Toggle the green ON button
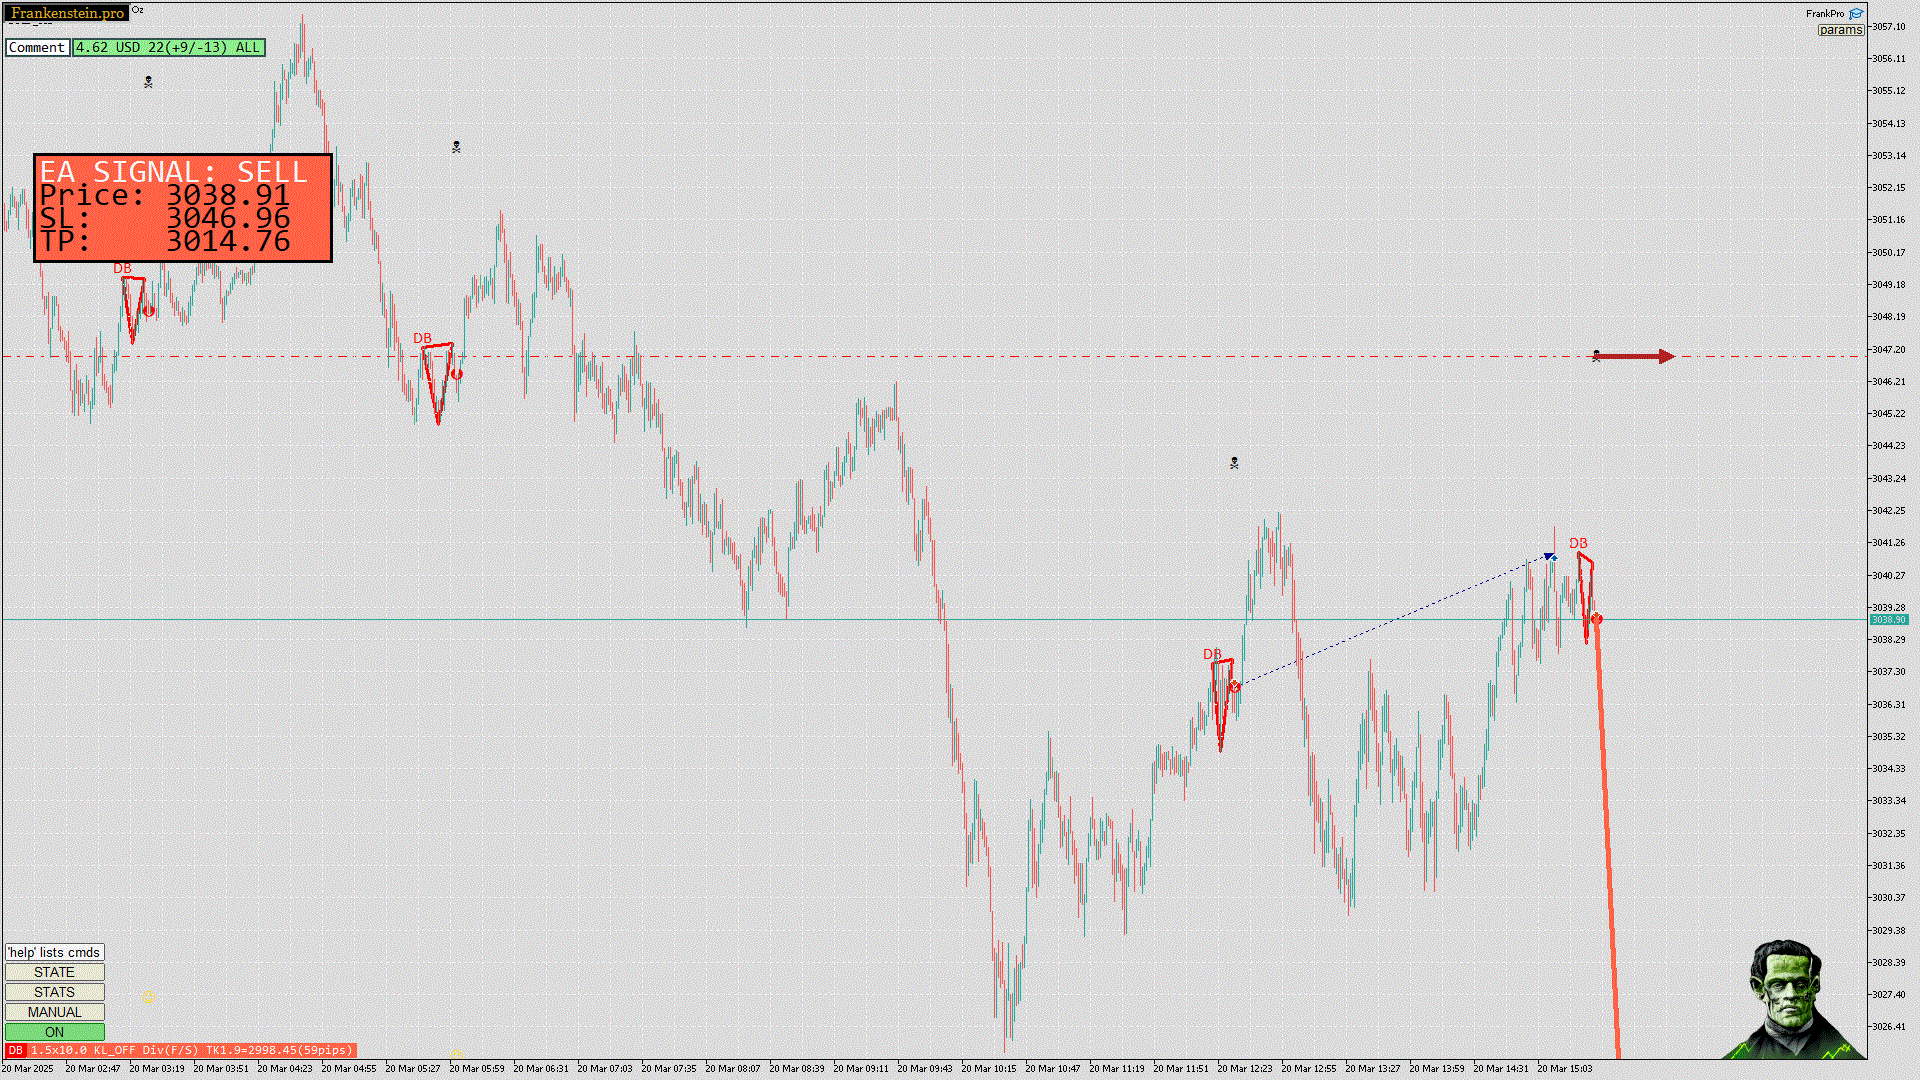Viewport: 1920px width, 1080px height. (54, 1032)
